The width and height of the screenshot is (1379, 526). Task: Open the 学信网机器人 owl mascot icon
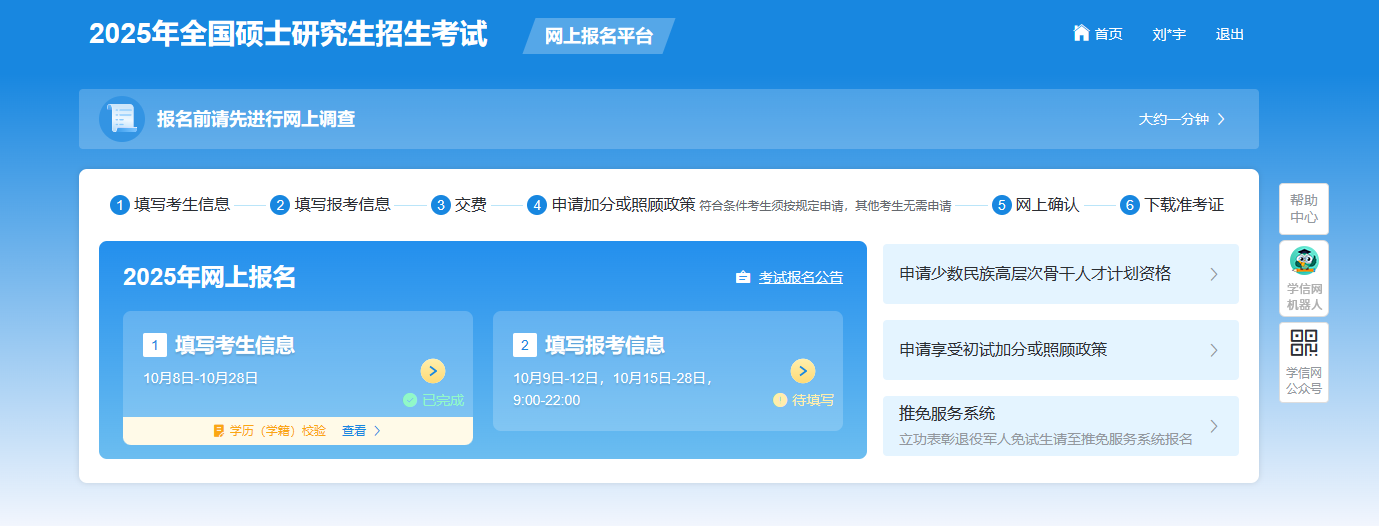(x=1304, y=262)
